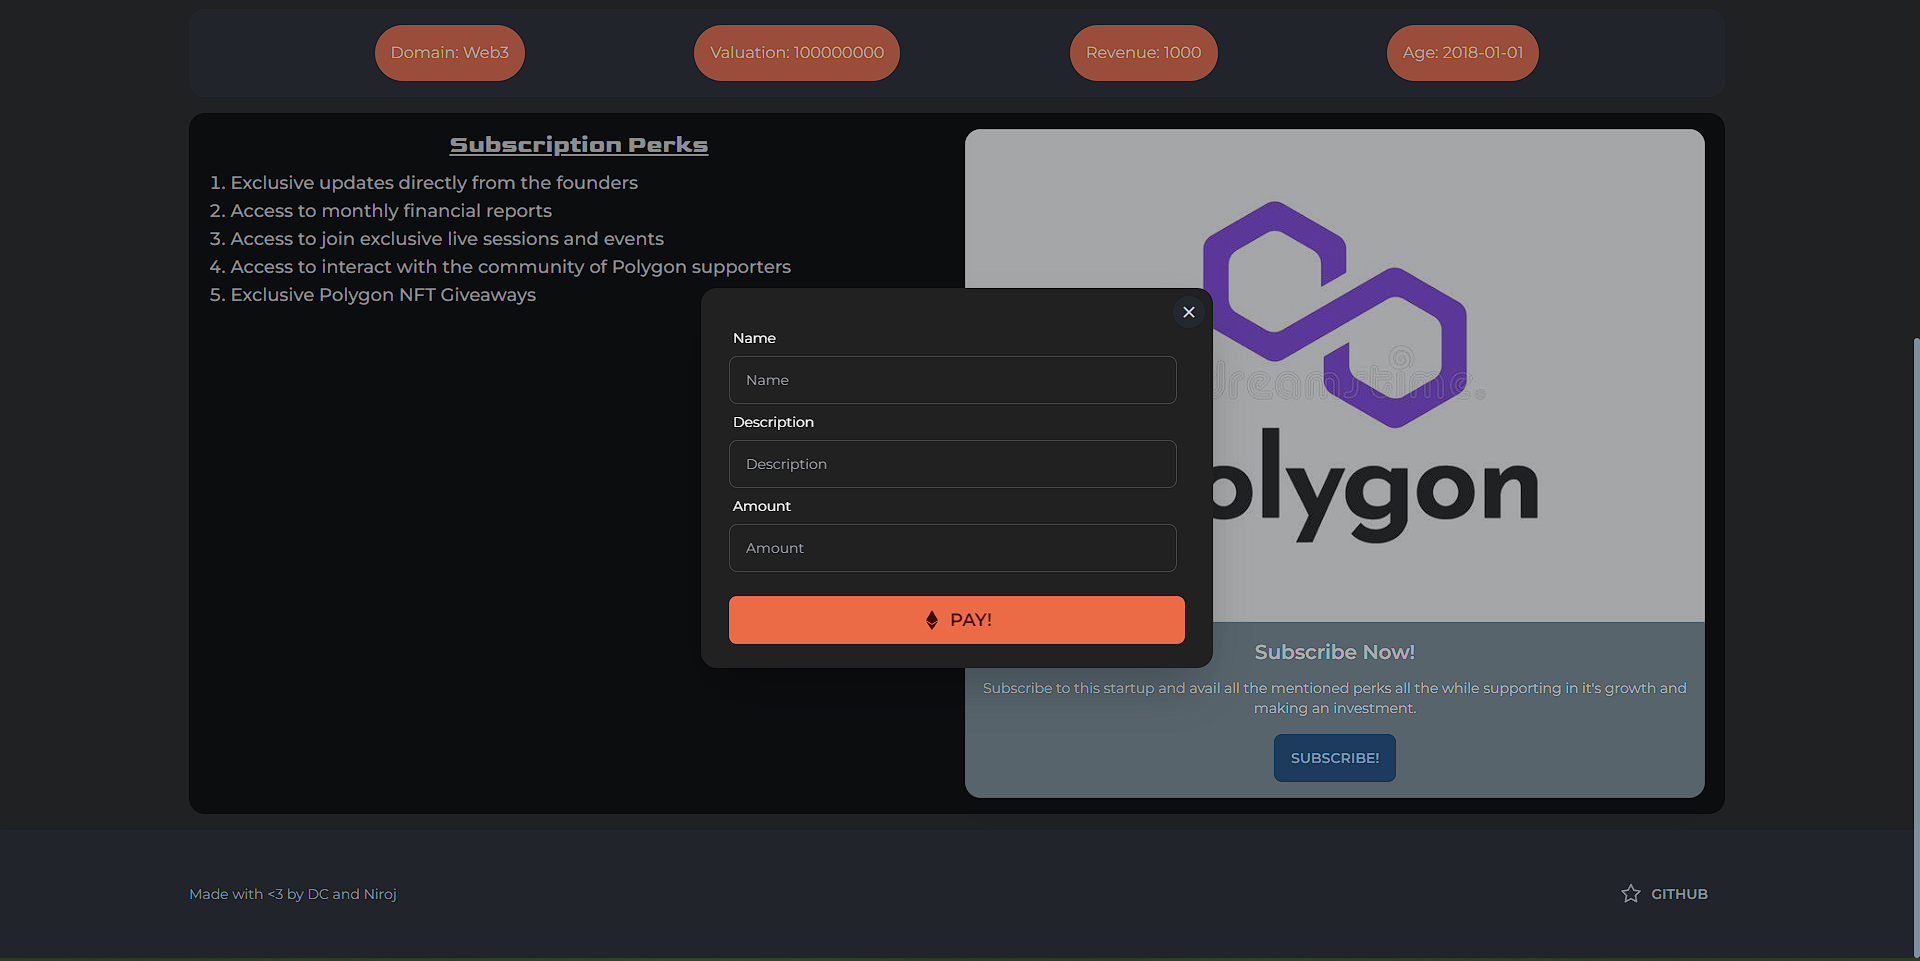Click the Name input field
Image resolution: width=1920 pixels, height=961 pixels.
(952, 380)
